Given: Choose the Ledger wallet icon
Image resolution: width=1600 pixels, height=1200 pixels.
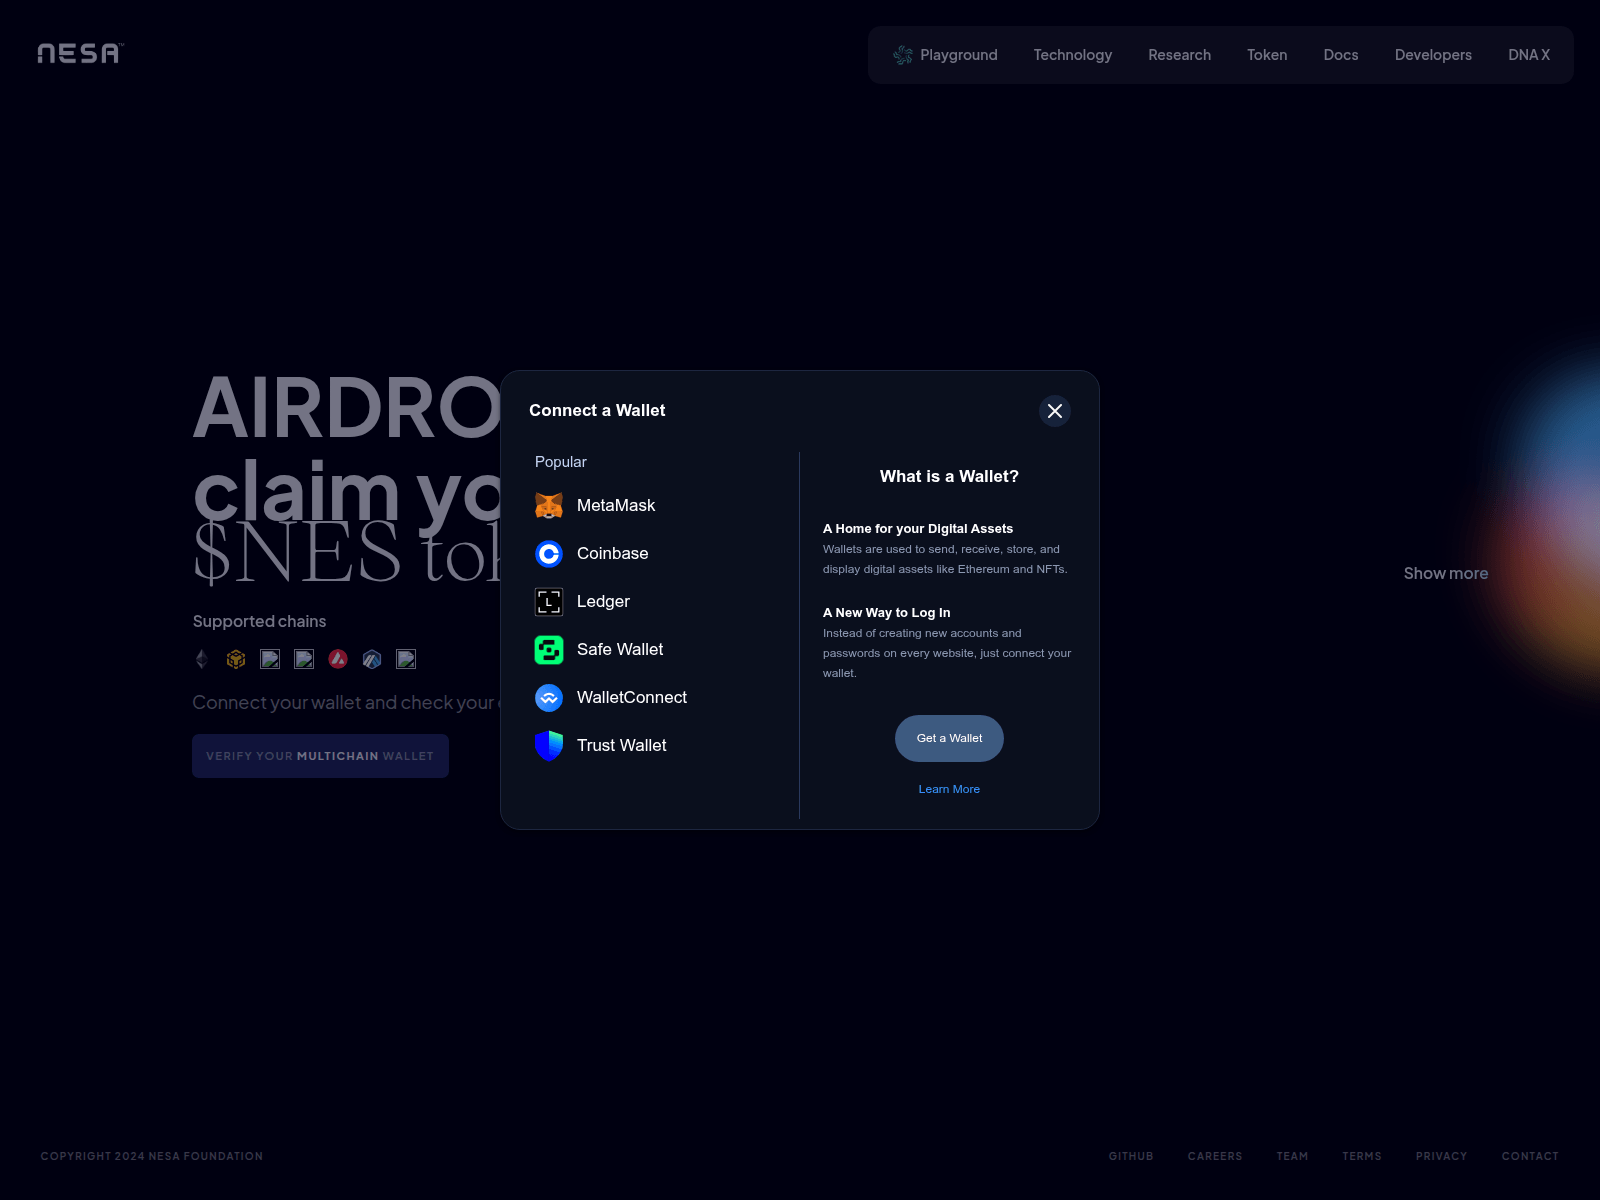Looking at the screenshot, I should (549, 602).
